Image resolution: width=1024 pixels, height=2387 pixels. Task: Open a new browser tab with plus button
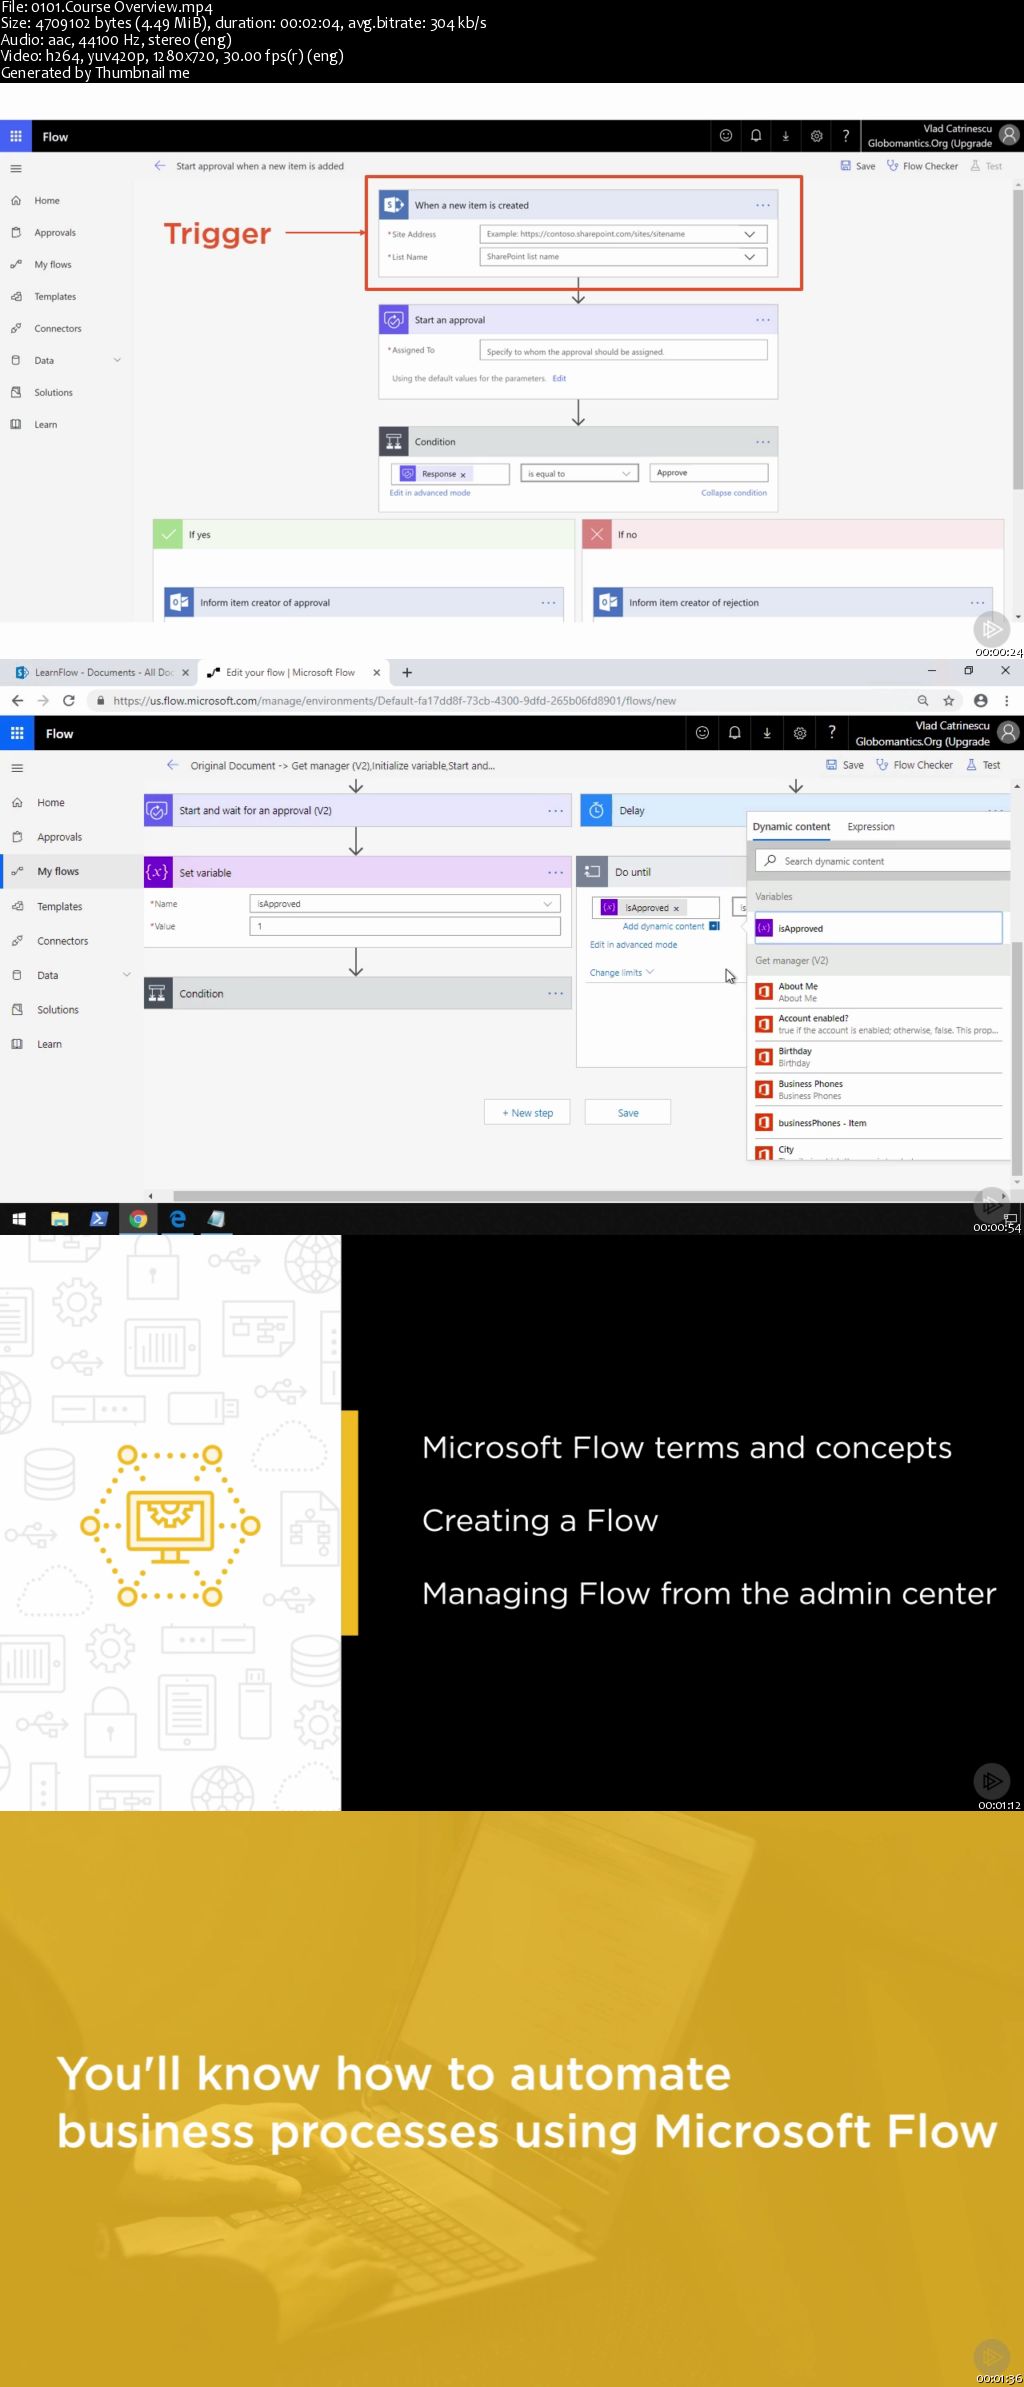pyautogui.click(x=407, y=673)
